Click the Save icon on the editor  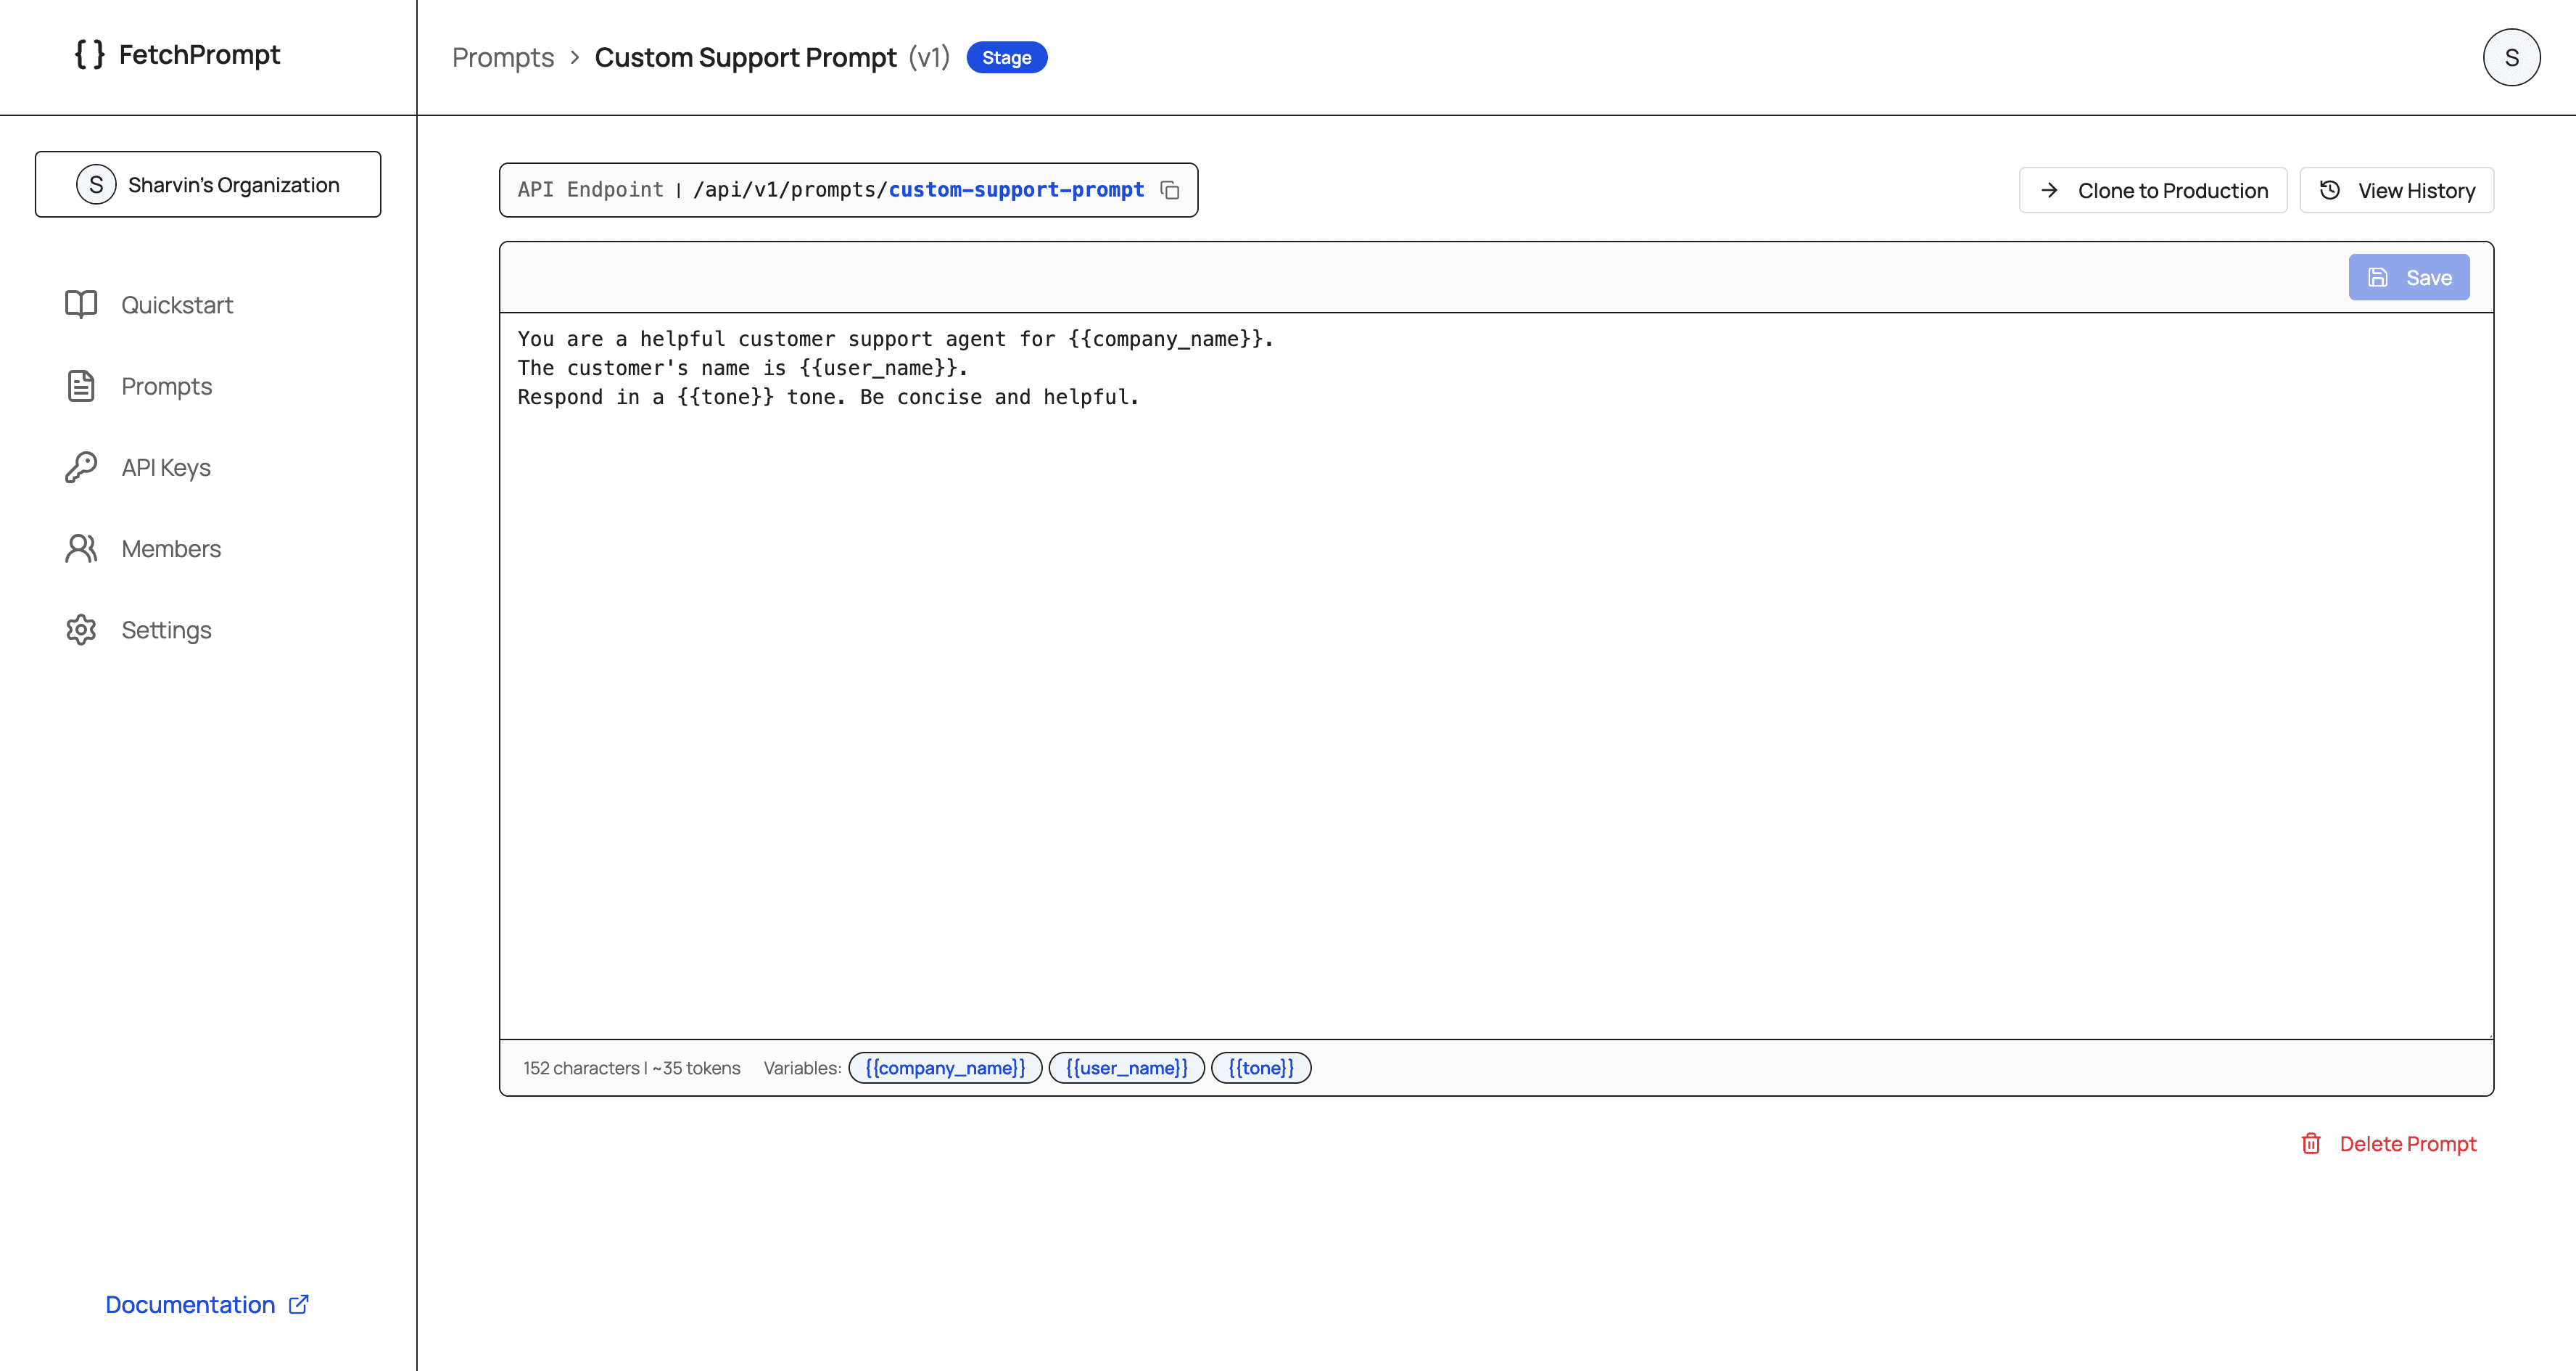[2376, 277]
